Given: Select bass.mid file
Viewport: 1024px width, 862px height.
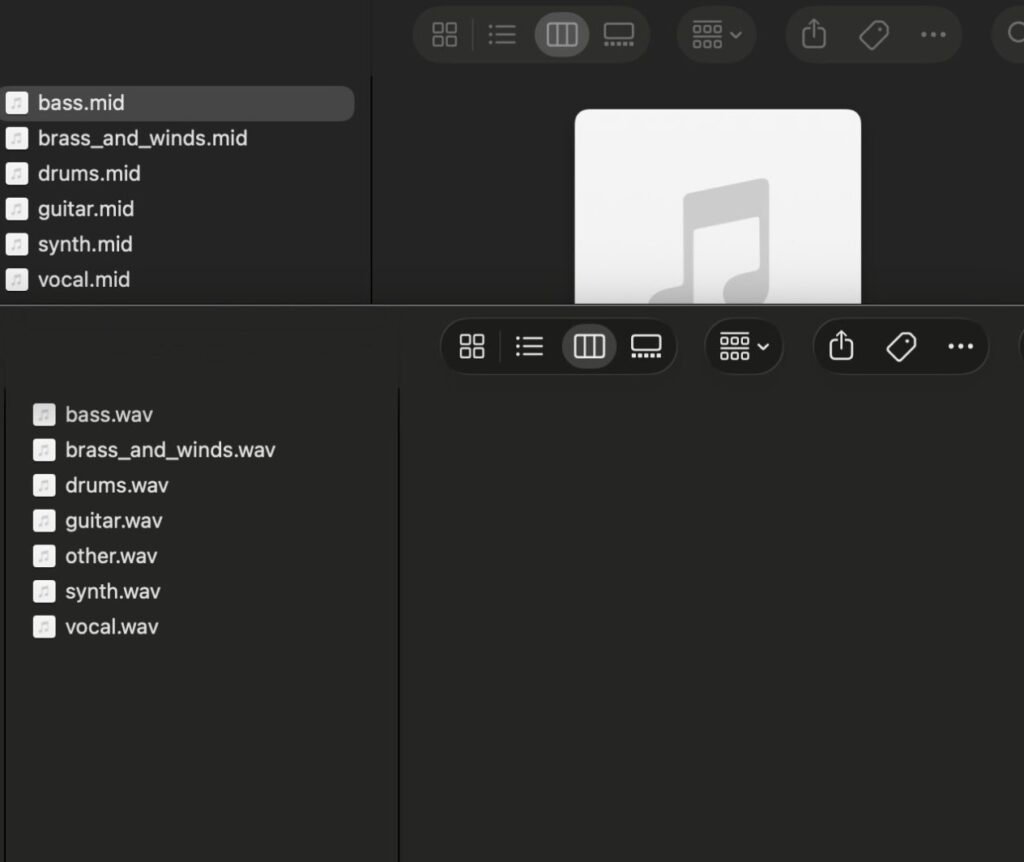Looking at the screenshot, I should coord(177,103).
